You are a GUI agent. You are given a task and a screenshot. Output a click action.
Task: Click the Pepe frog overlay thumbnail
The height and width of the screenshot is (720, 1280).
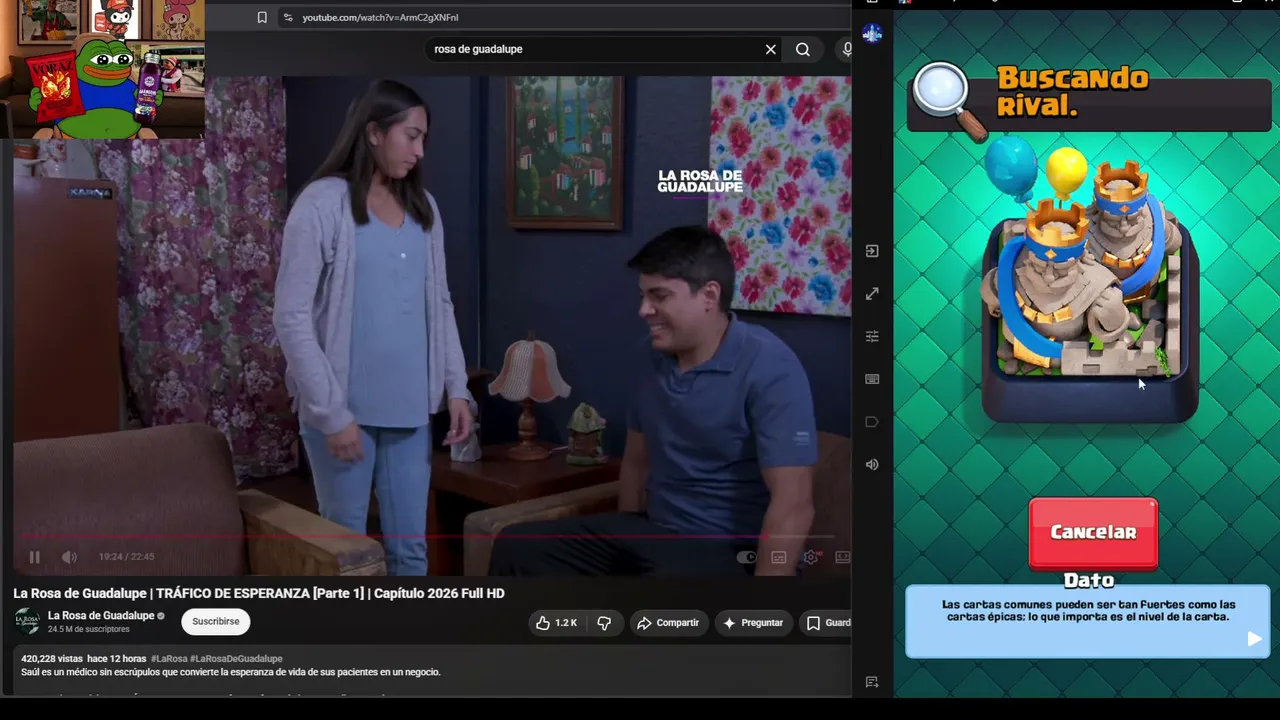(x=102, y=69)
